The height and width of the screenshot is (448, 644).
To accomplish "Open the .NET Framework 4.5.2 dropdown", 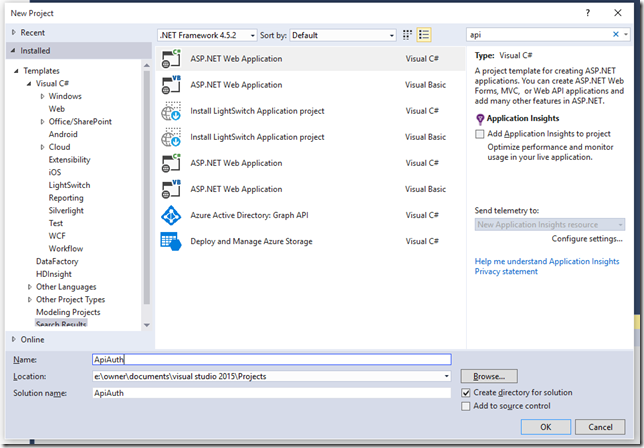I will point(207,35).
